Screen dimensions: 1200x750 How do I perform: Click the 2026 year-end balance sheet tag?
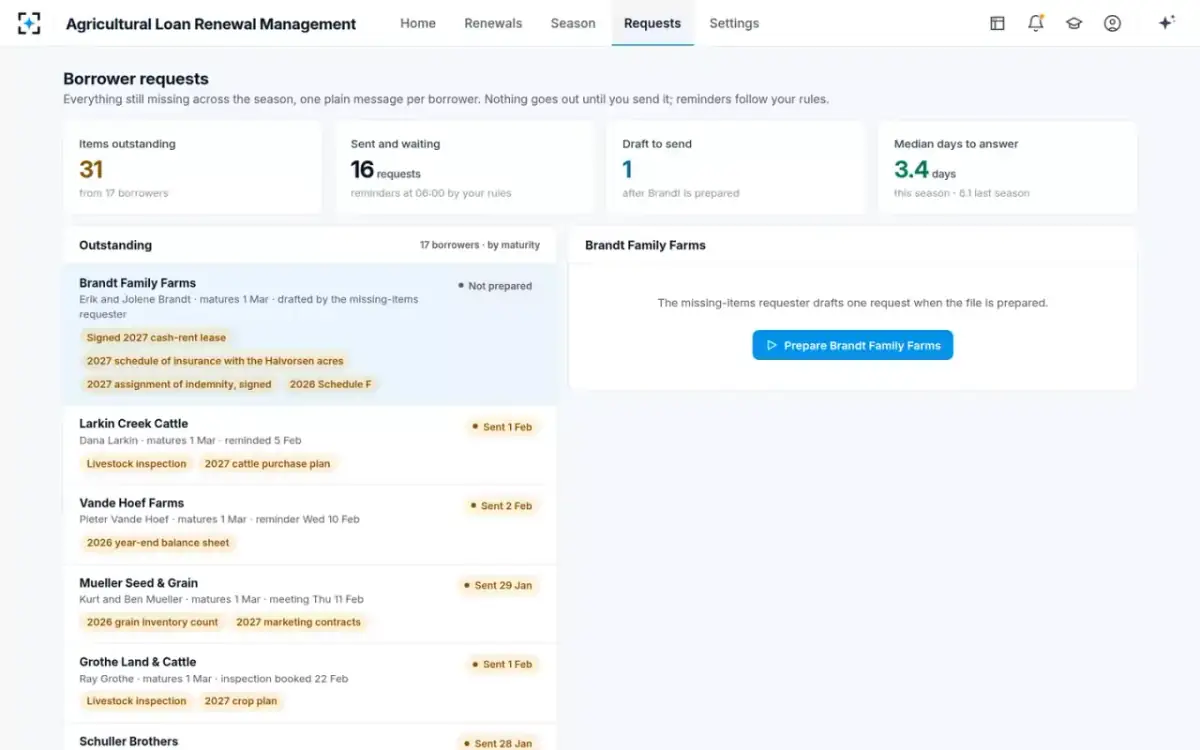(158, 543)
